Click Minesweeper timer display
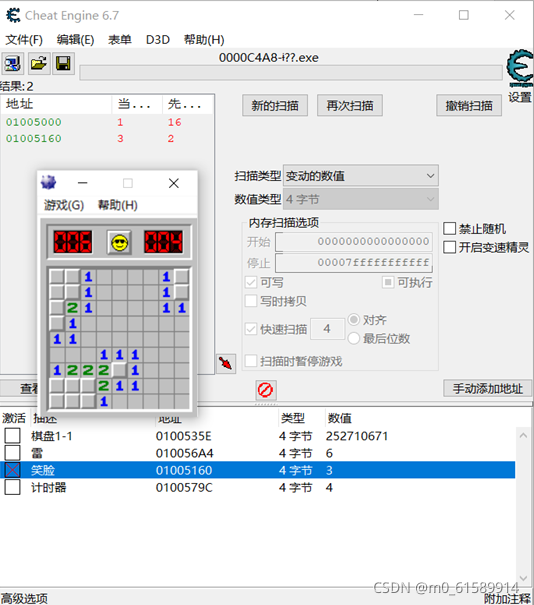This screenshot has height=605, width=534. point(164,242)
